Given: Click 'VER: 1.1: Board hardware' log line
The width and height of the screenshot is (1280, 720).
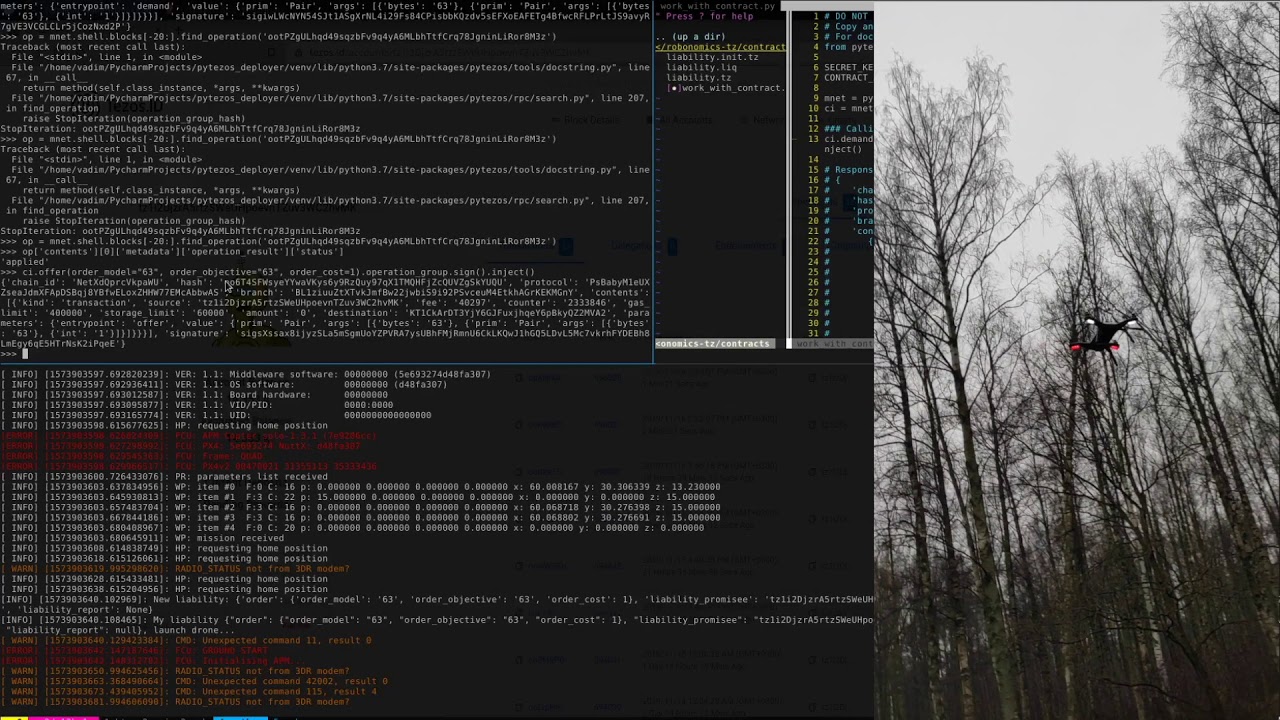Looking at the screenshot, I should tap(194, 394).
